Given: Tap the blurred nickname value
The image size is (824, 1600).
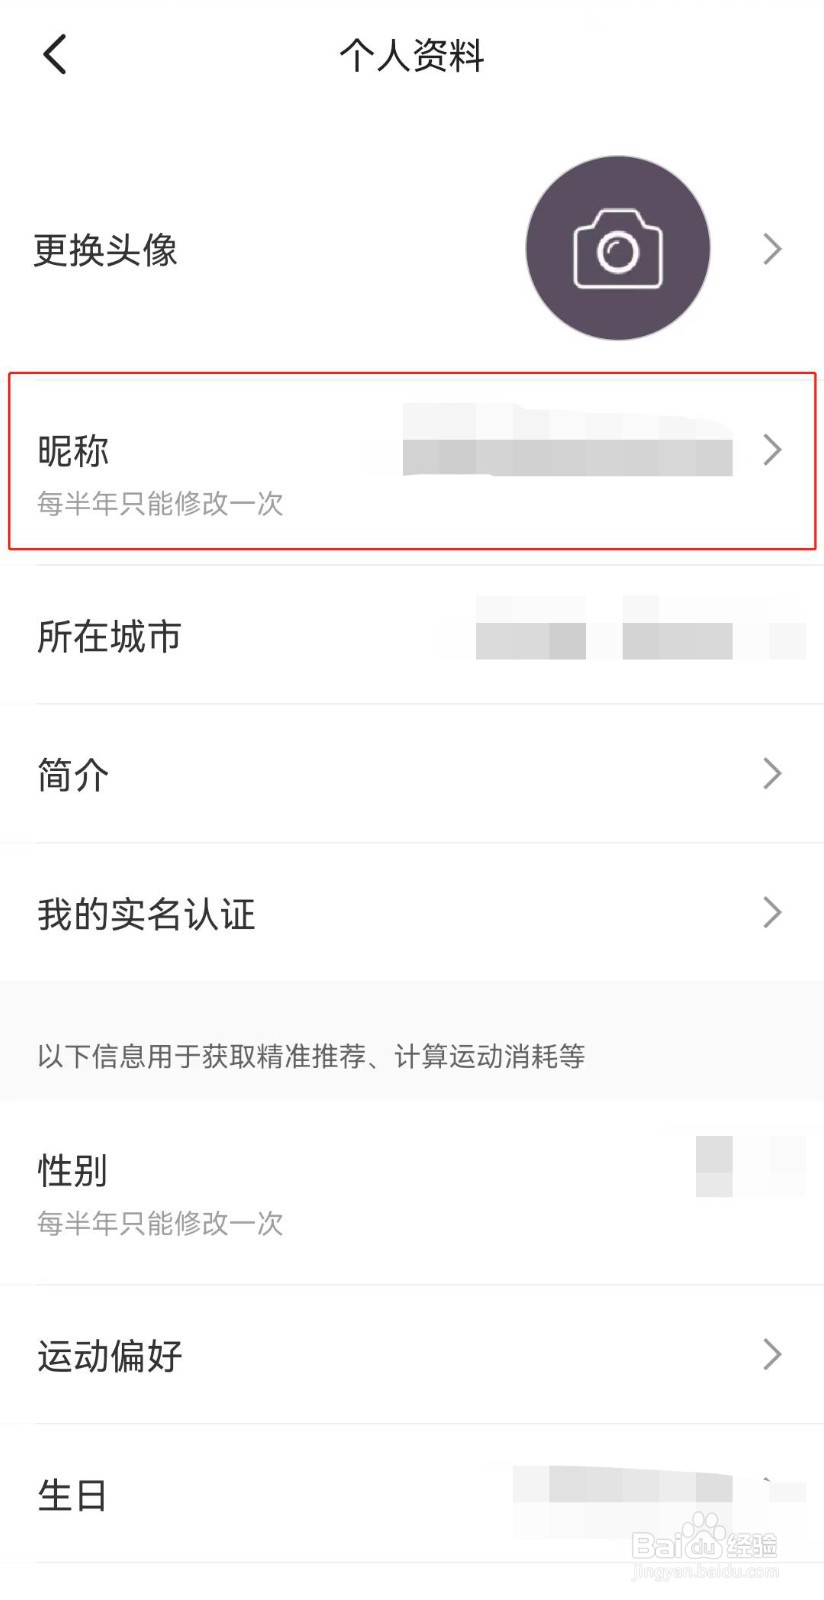Looking at the screenshot, I should click(568, 440).
